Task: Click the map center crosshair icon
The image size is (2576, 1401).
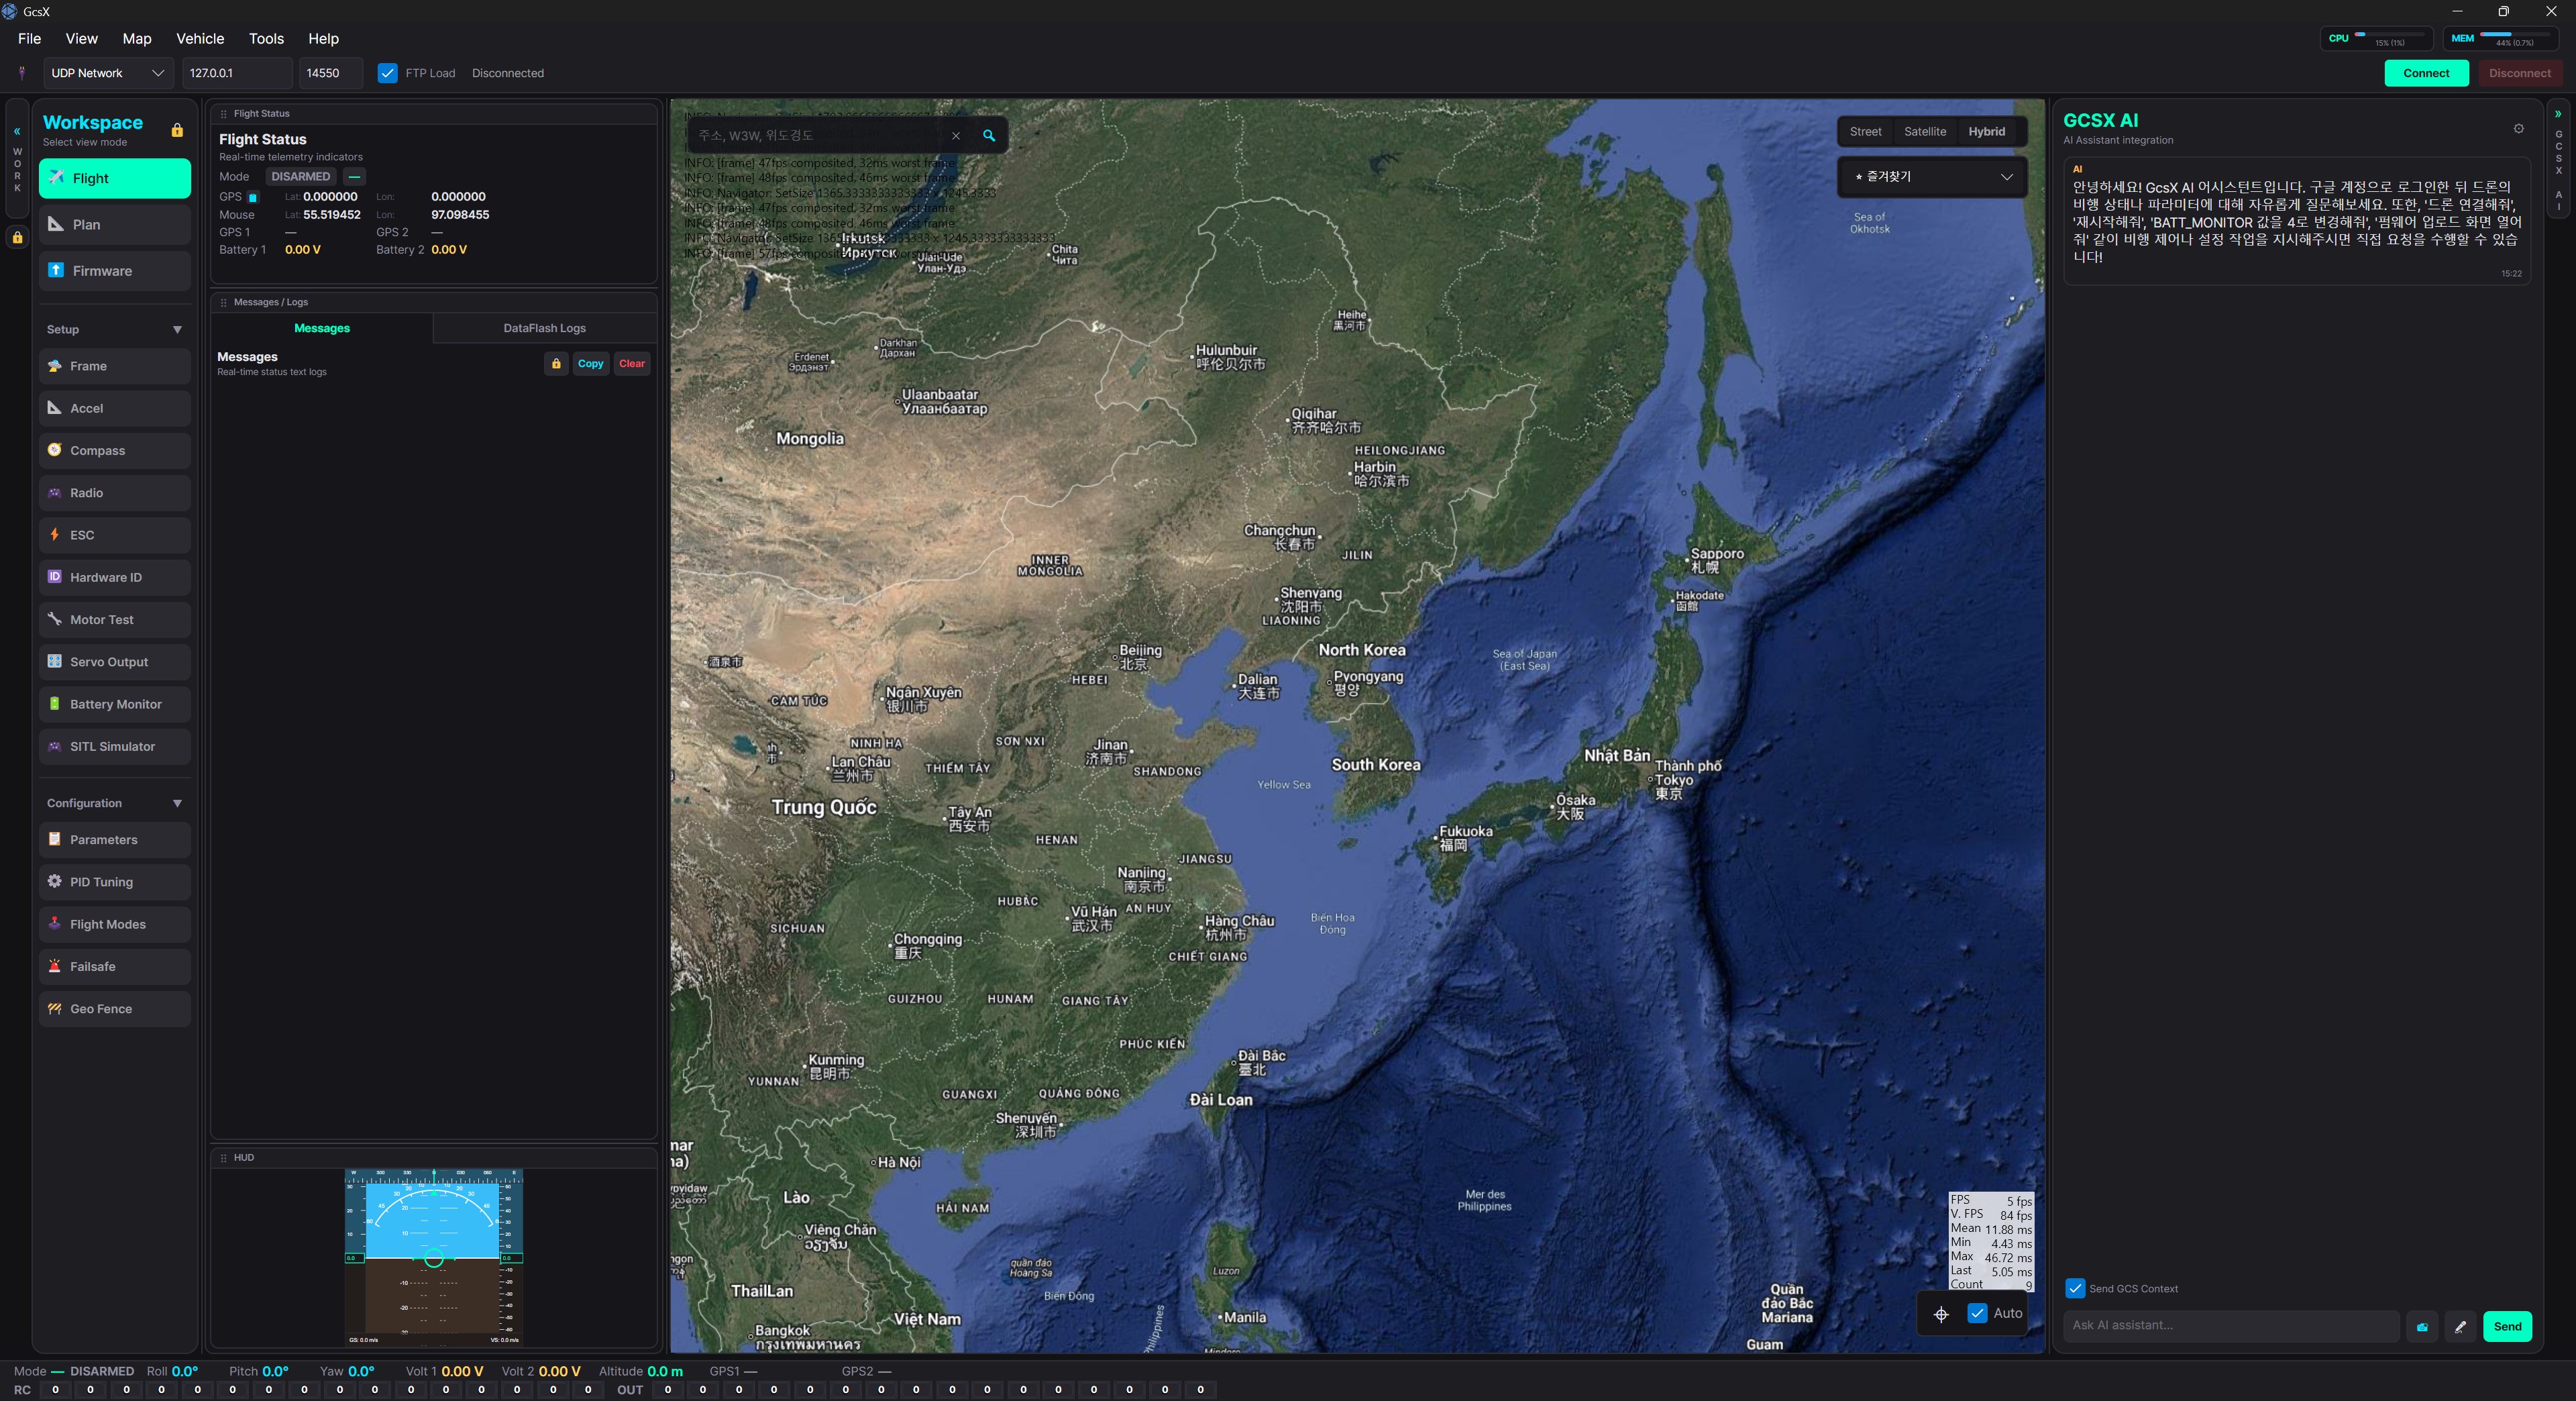Action: pyautogui.click(x=1941, y=1314)
